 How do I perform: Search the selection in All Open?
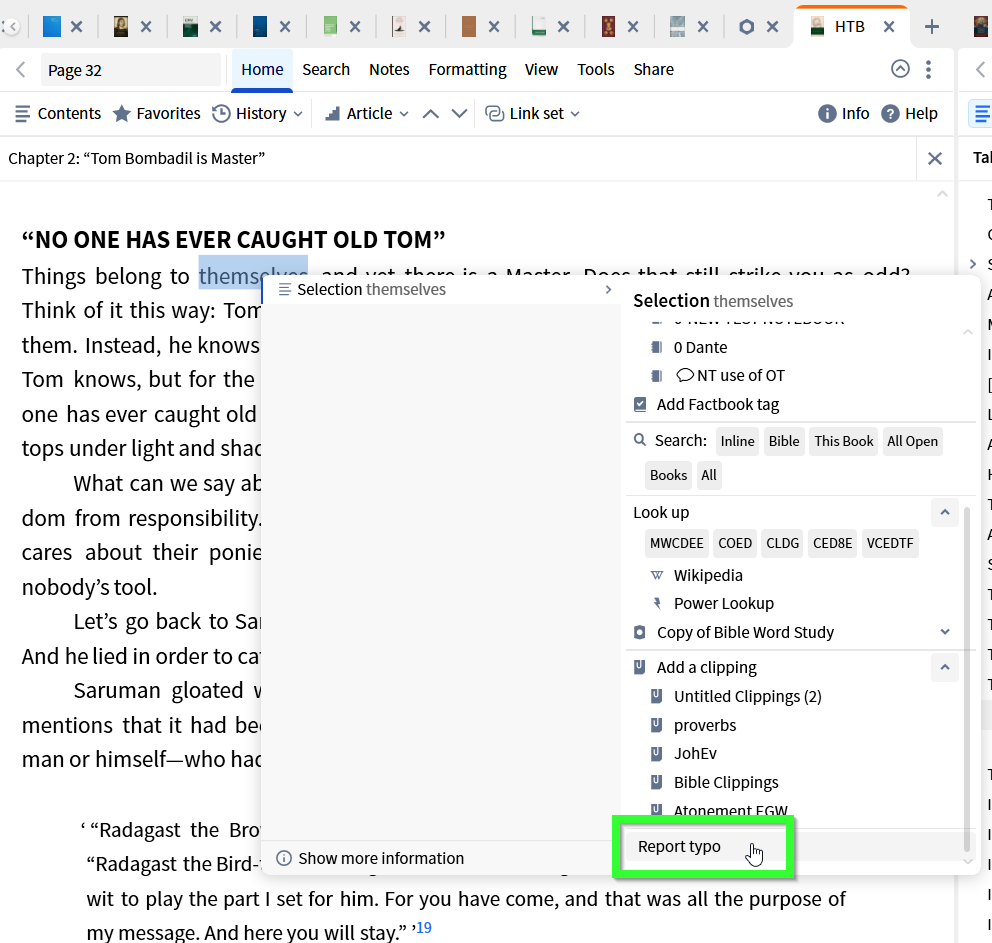pyautogui.click(x=912, y=441)
